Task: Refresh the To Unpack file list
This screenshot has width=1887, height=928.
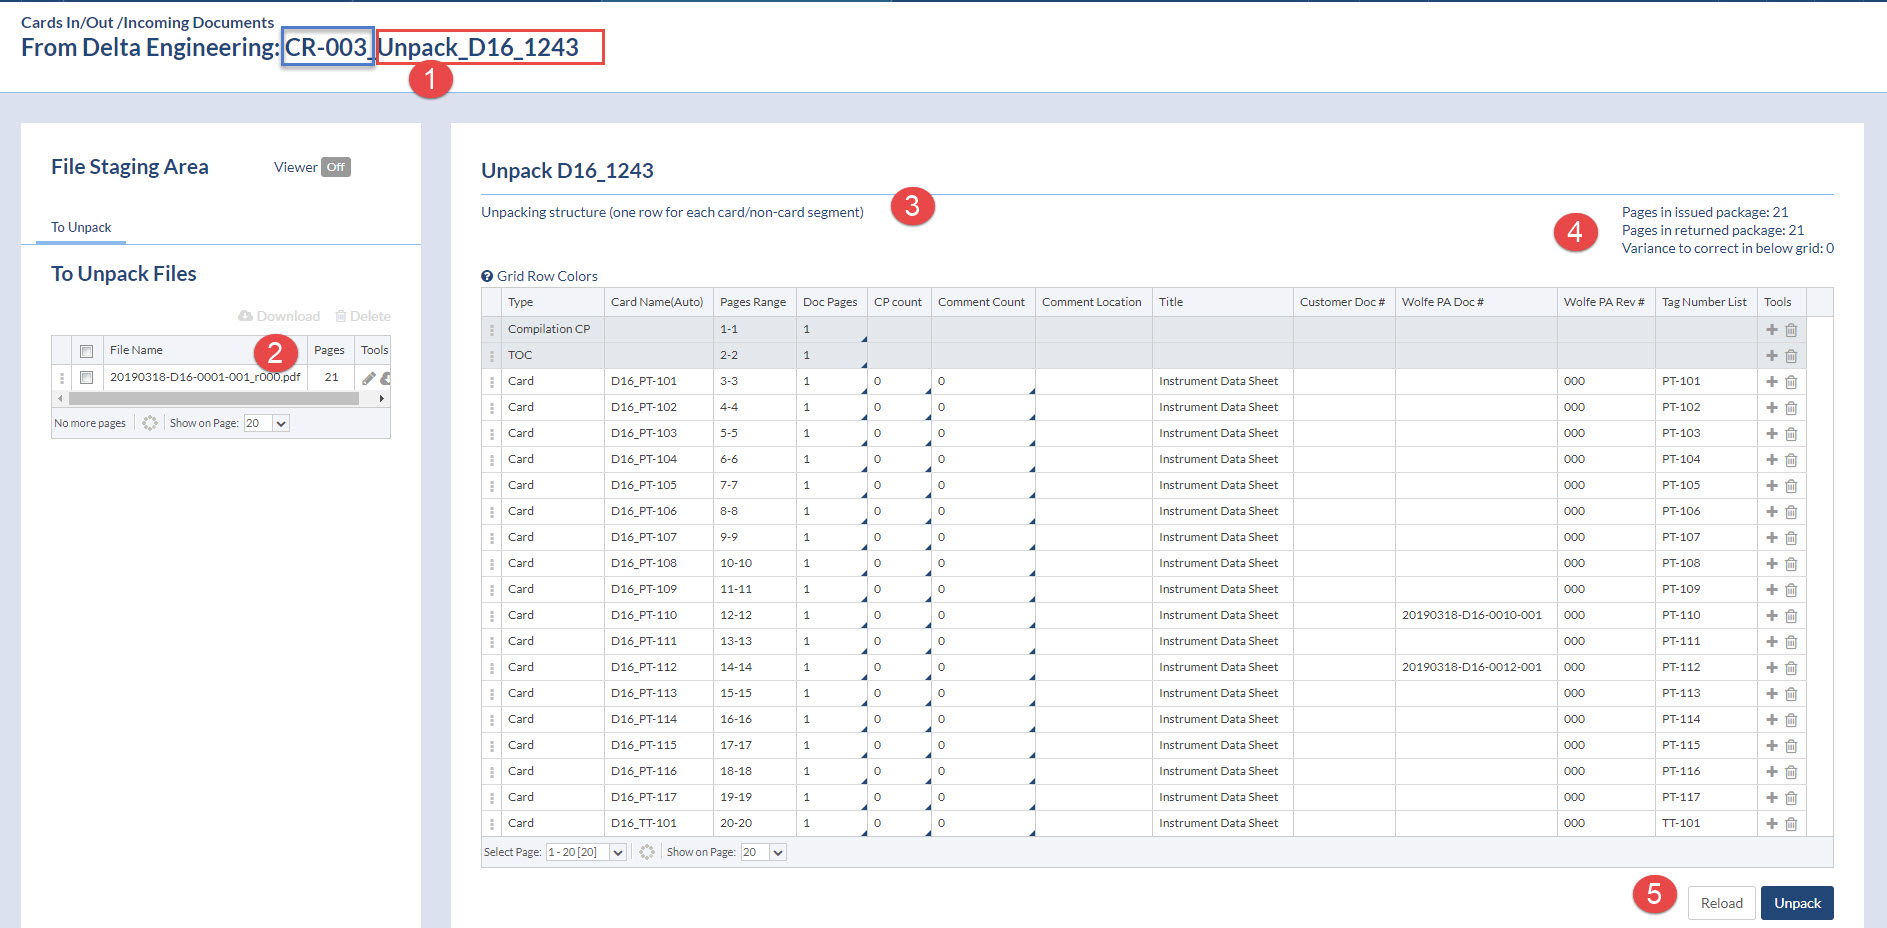Action: pyautogui.click(x=150, y=423)
